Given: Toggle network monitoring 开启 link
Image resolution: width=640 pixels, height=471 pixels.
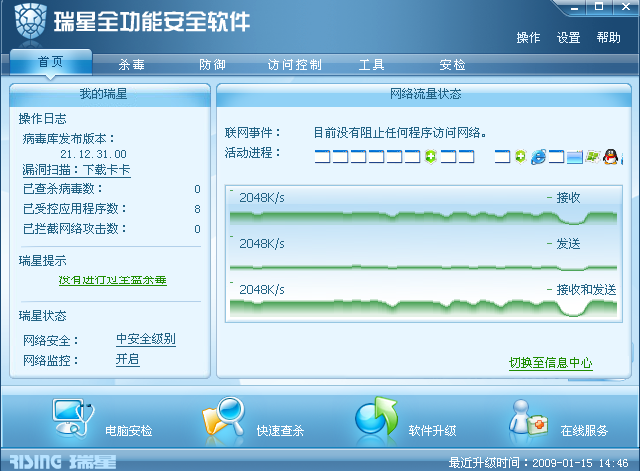Looking at the screenshot, I should tap(128, 360).
